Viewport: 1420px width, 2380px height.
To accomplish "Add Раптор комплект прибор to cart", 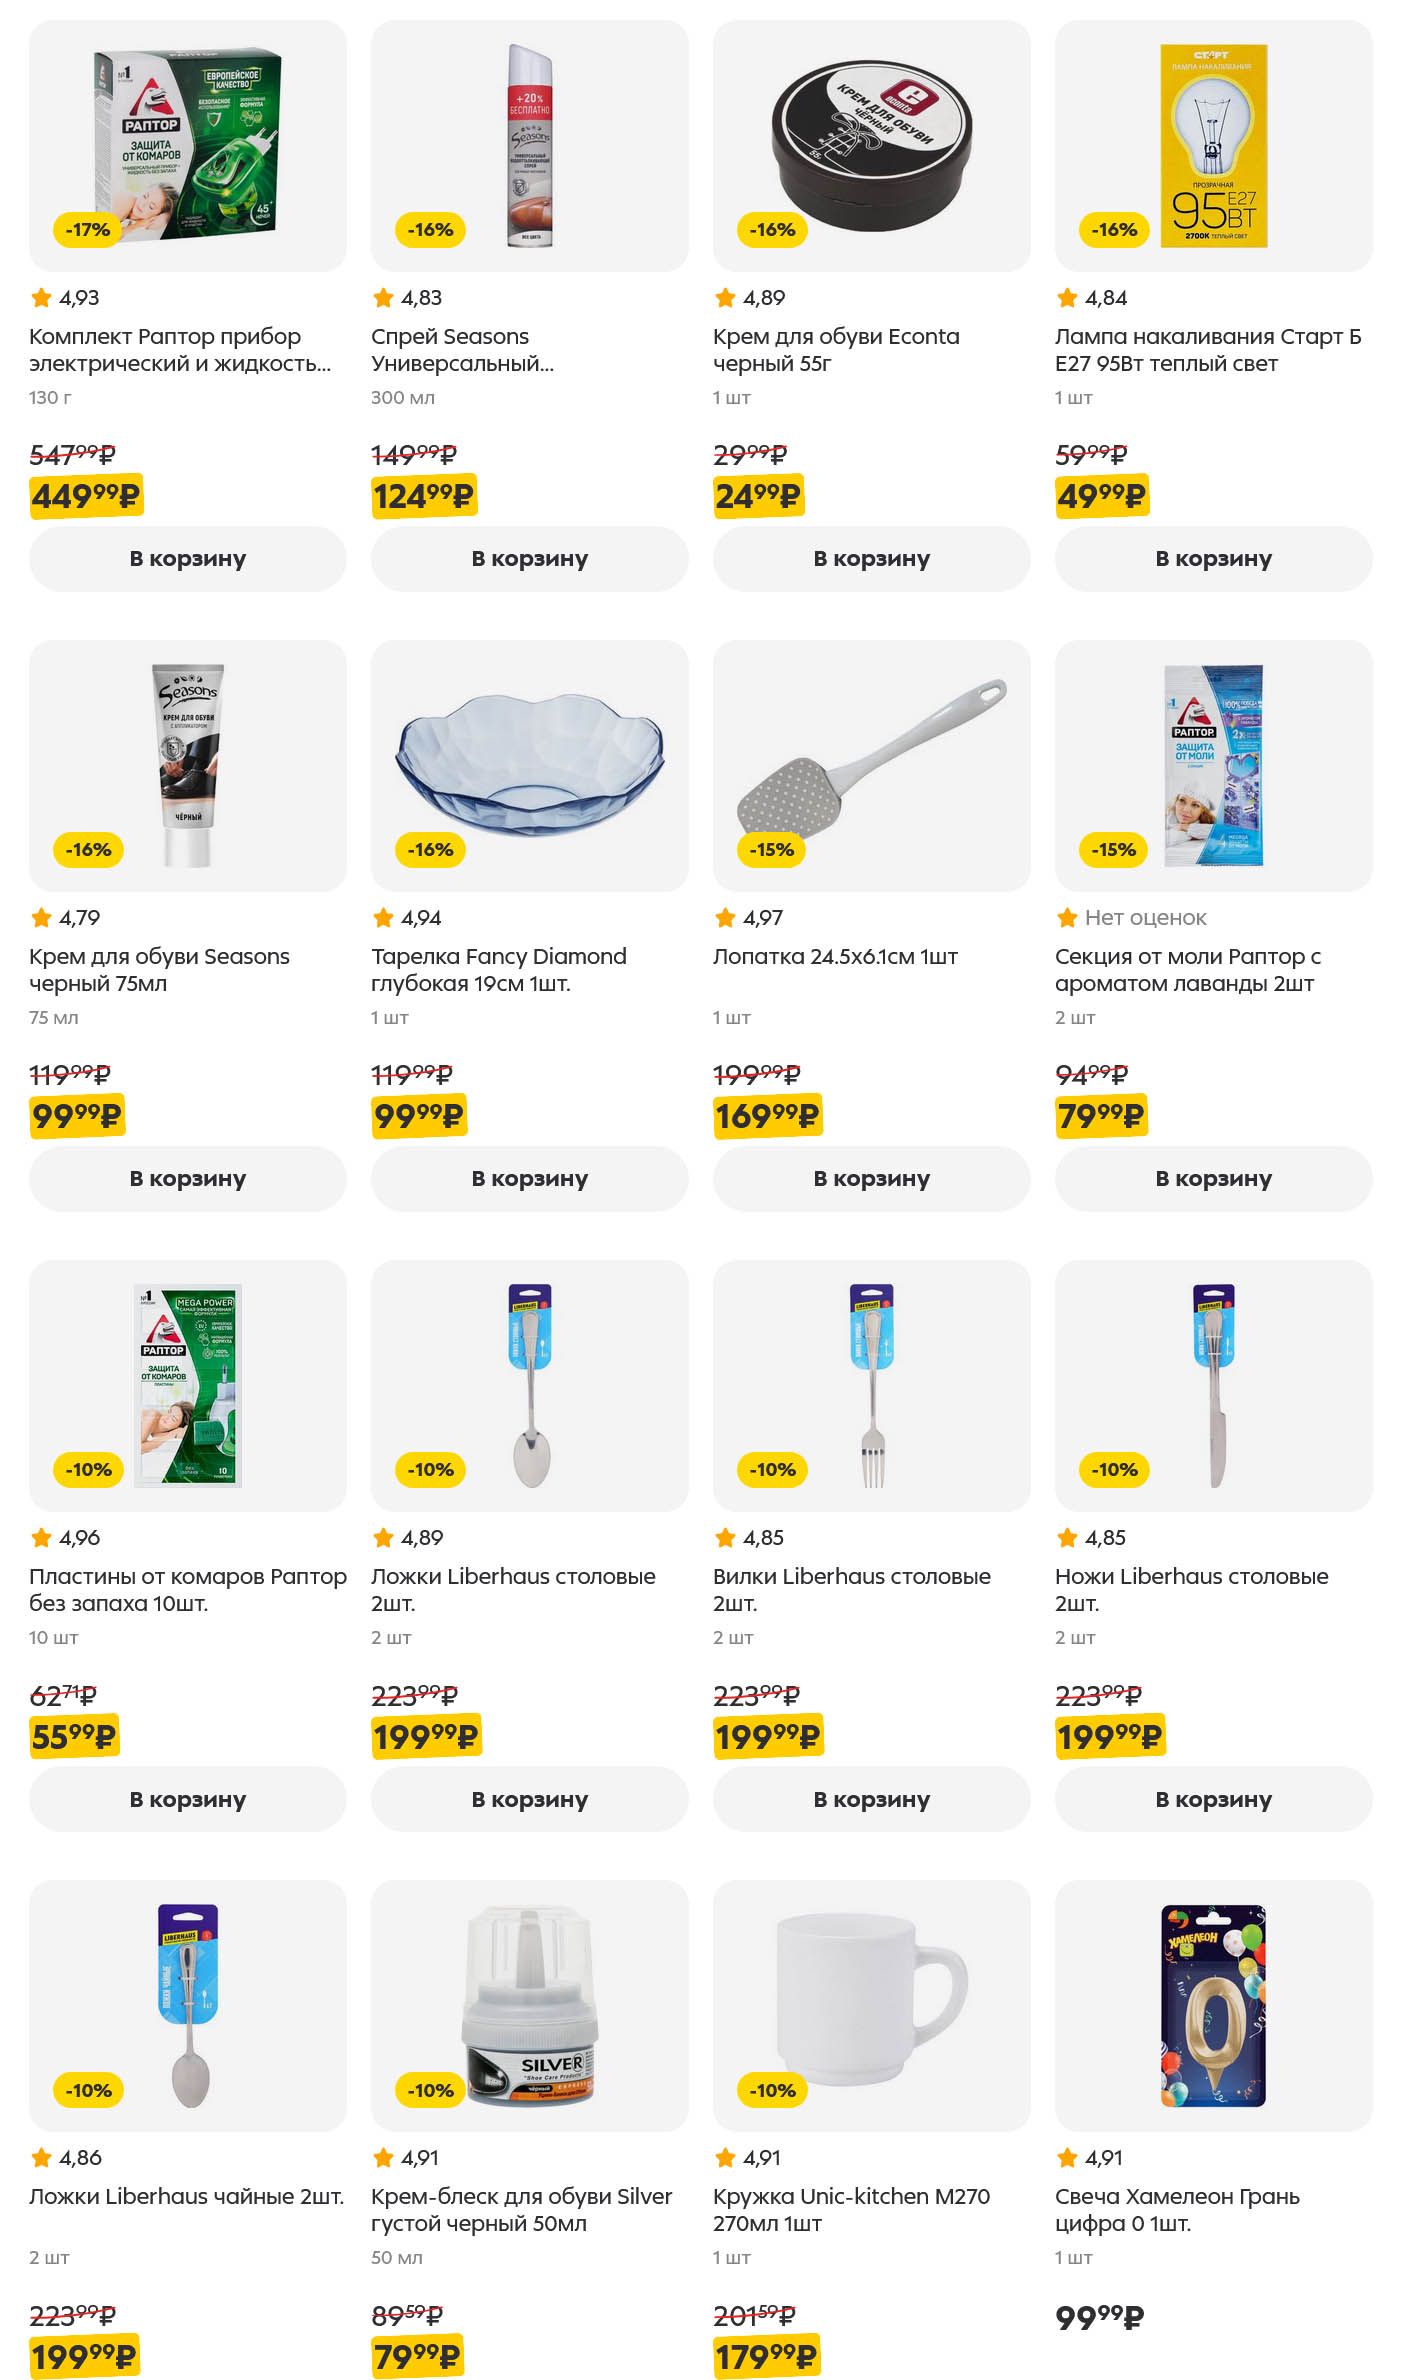I will [187, 559].
